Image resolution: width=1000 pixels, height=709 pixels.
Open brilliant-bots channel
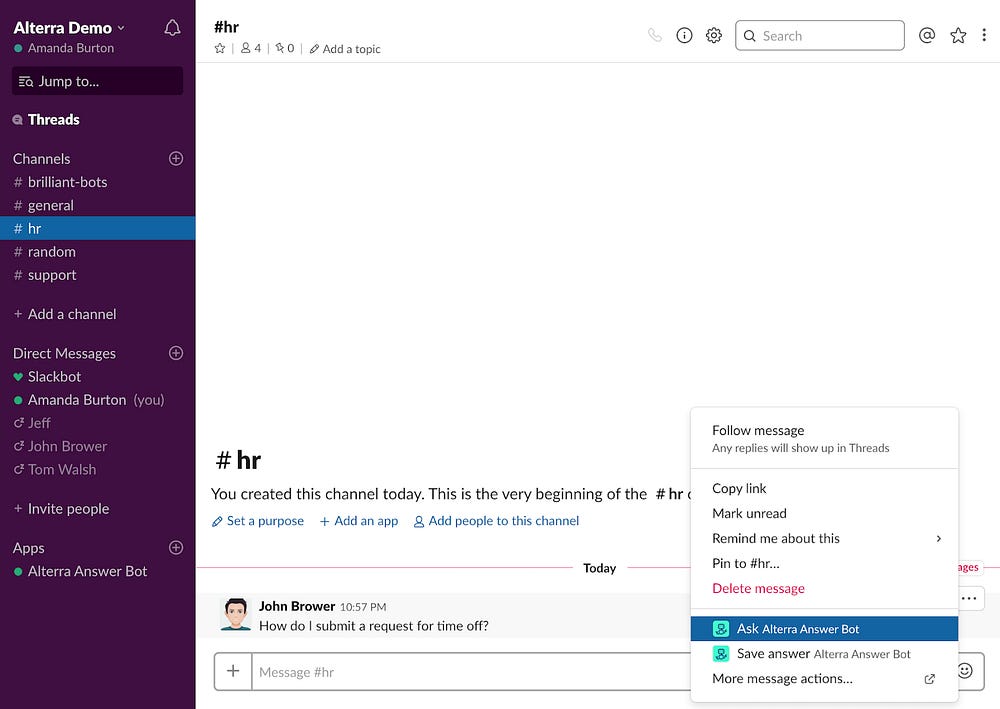98,182
